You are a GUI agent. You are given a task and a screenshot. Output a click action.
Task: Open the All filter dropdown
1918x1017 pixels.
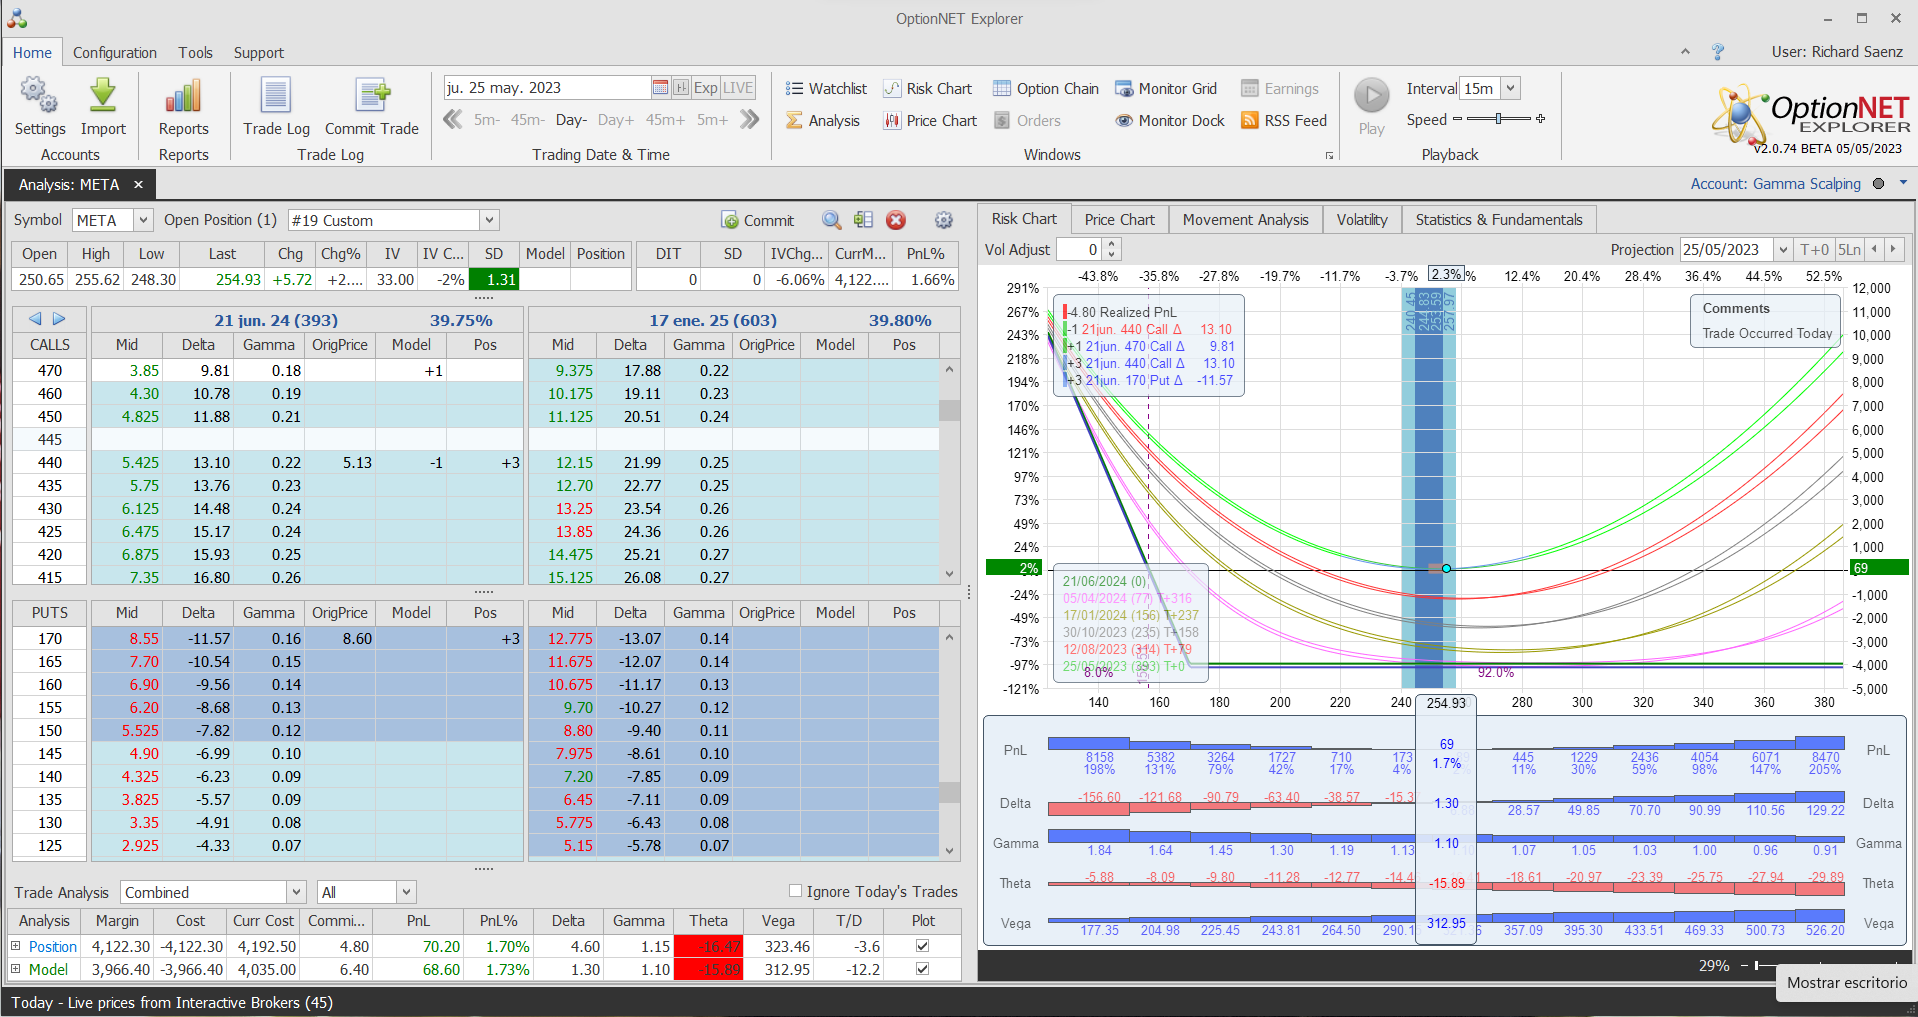click(406, 892)
